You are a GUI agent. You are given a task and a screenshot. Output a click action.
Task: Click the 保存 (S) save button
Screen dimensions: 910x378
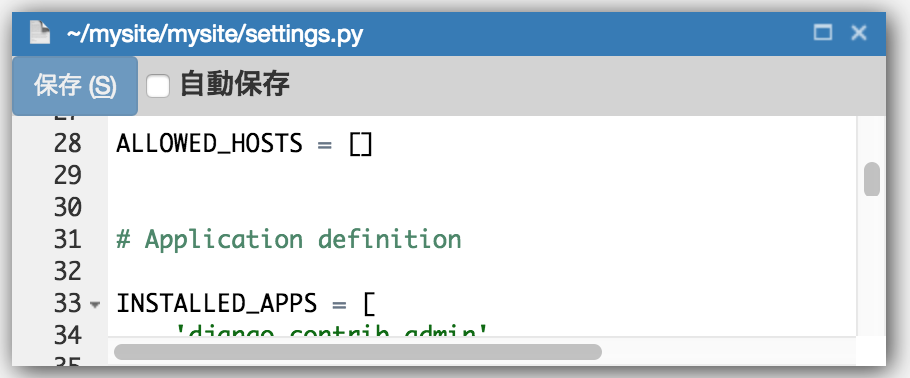point(75,86)
